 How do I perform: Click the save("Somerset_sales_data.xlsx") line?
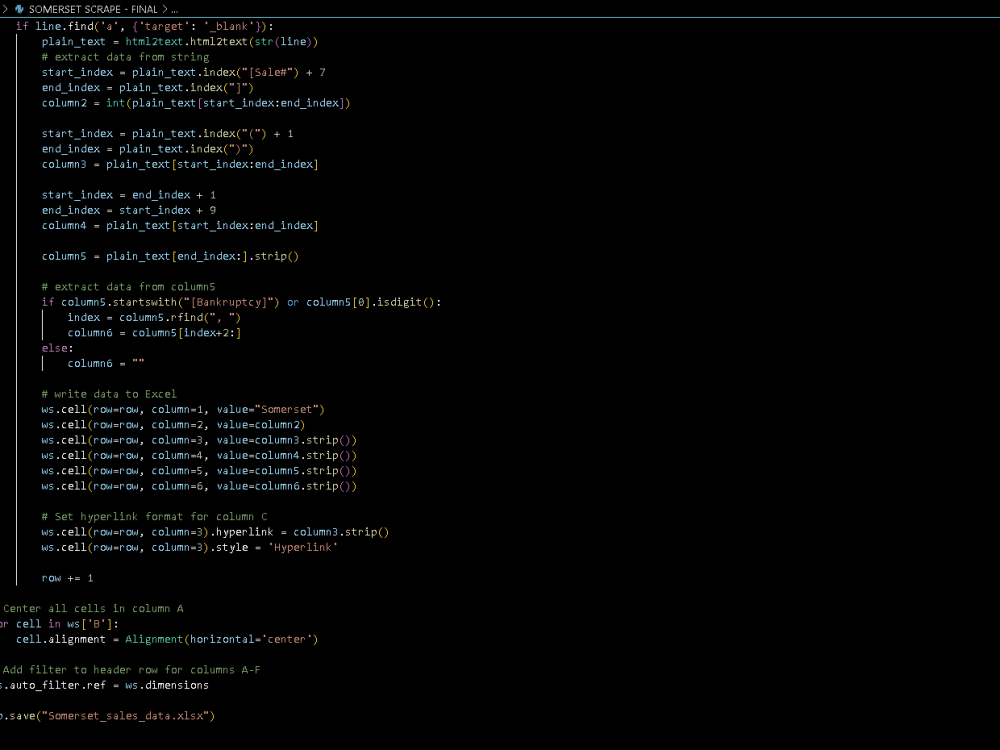tap(108, 715)
